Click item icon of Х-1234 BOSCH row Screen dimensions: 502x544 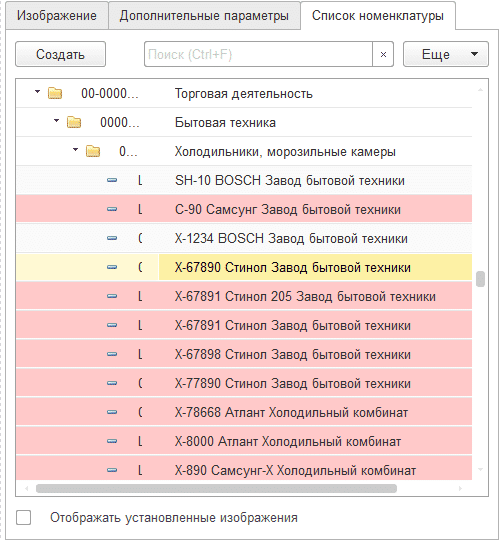[x=112, y=238]
